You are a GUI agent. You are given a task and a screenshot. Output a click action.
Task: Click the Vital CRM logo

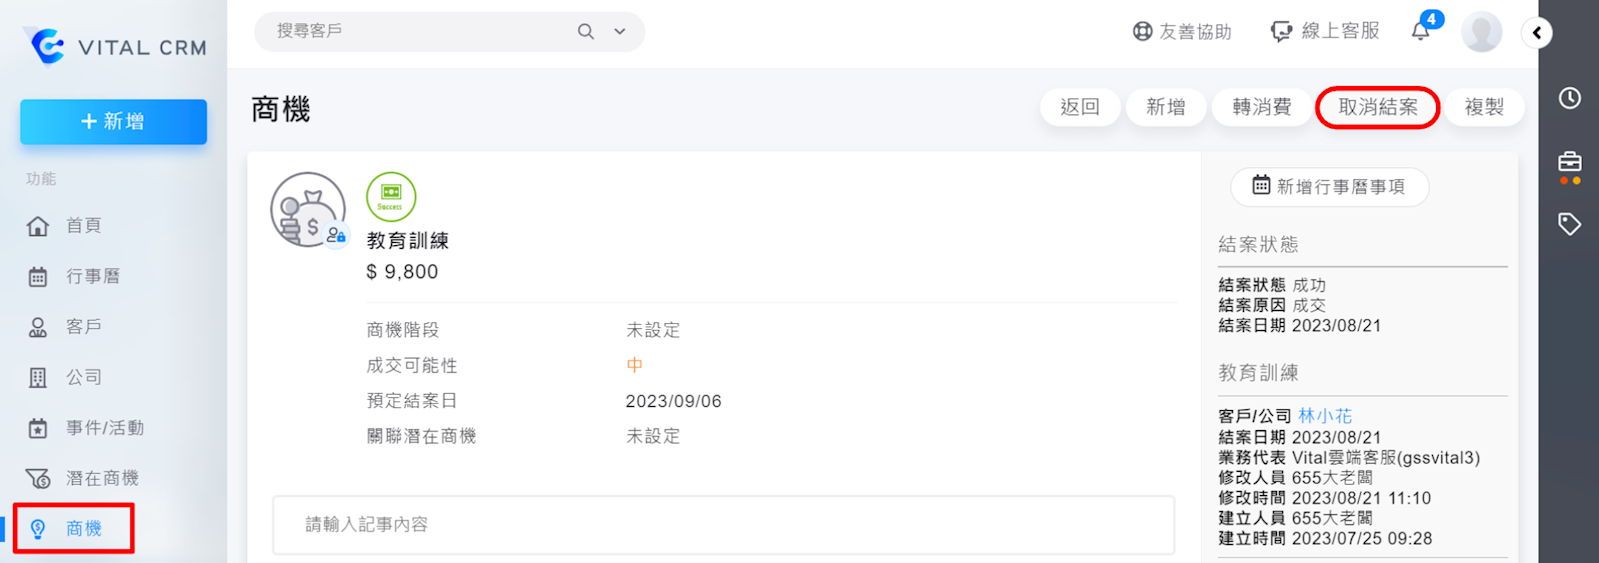(114, 46)
